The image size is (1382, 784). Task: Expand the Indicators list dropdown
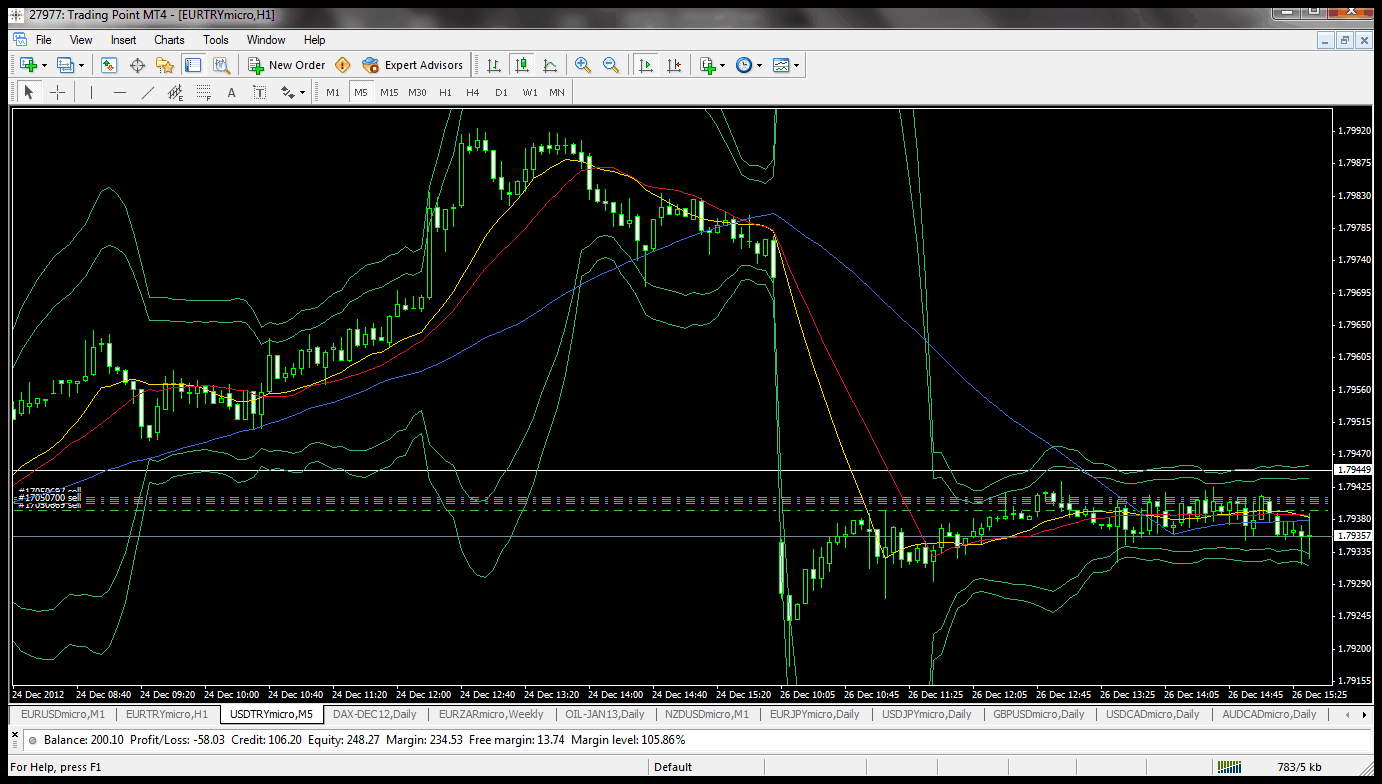coord(714,65)
